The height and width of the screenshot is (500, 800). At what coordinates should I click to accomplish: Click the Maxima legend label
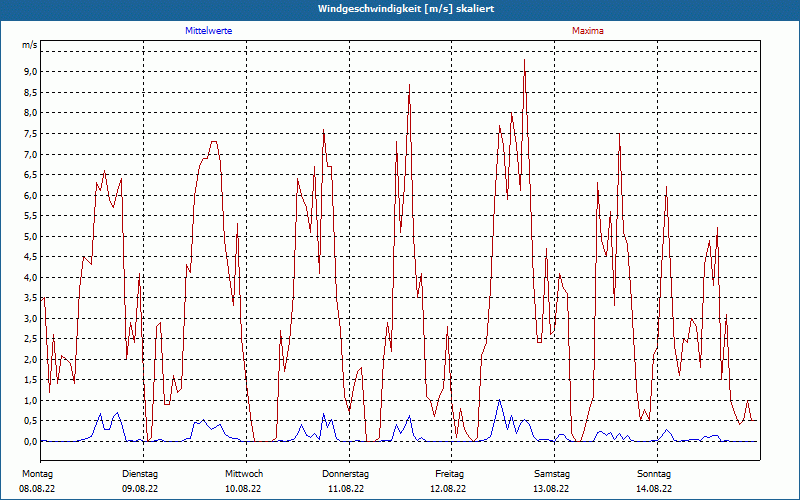588,31
